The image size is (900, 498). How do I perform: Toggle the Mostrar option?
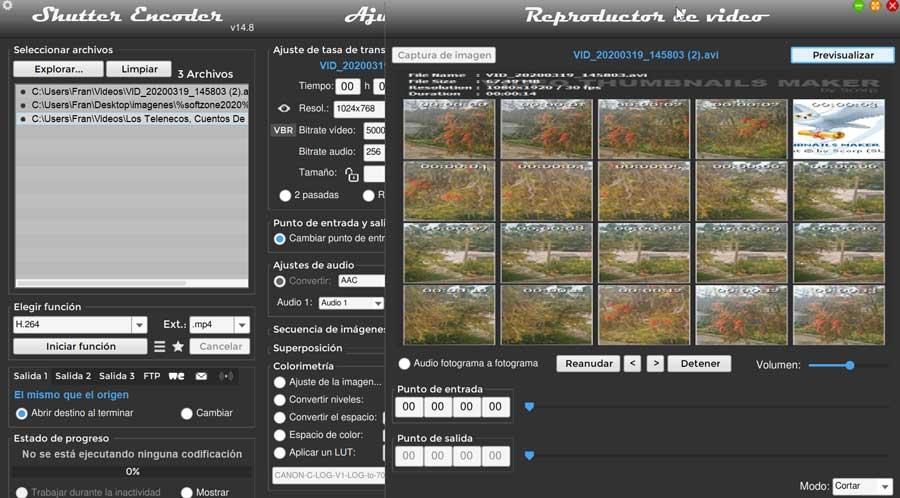coord(187,492)
